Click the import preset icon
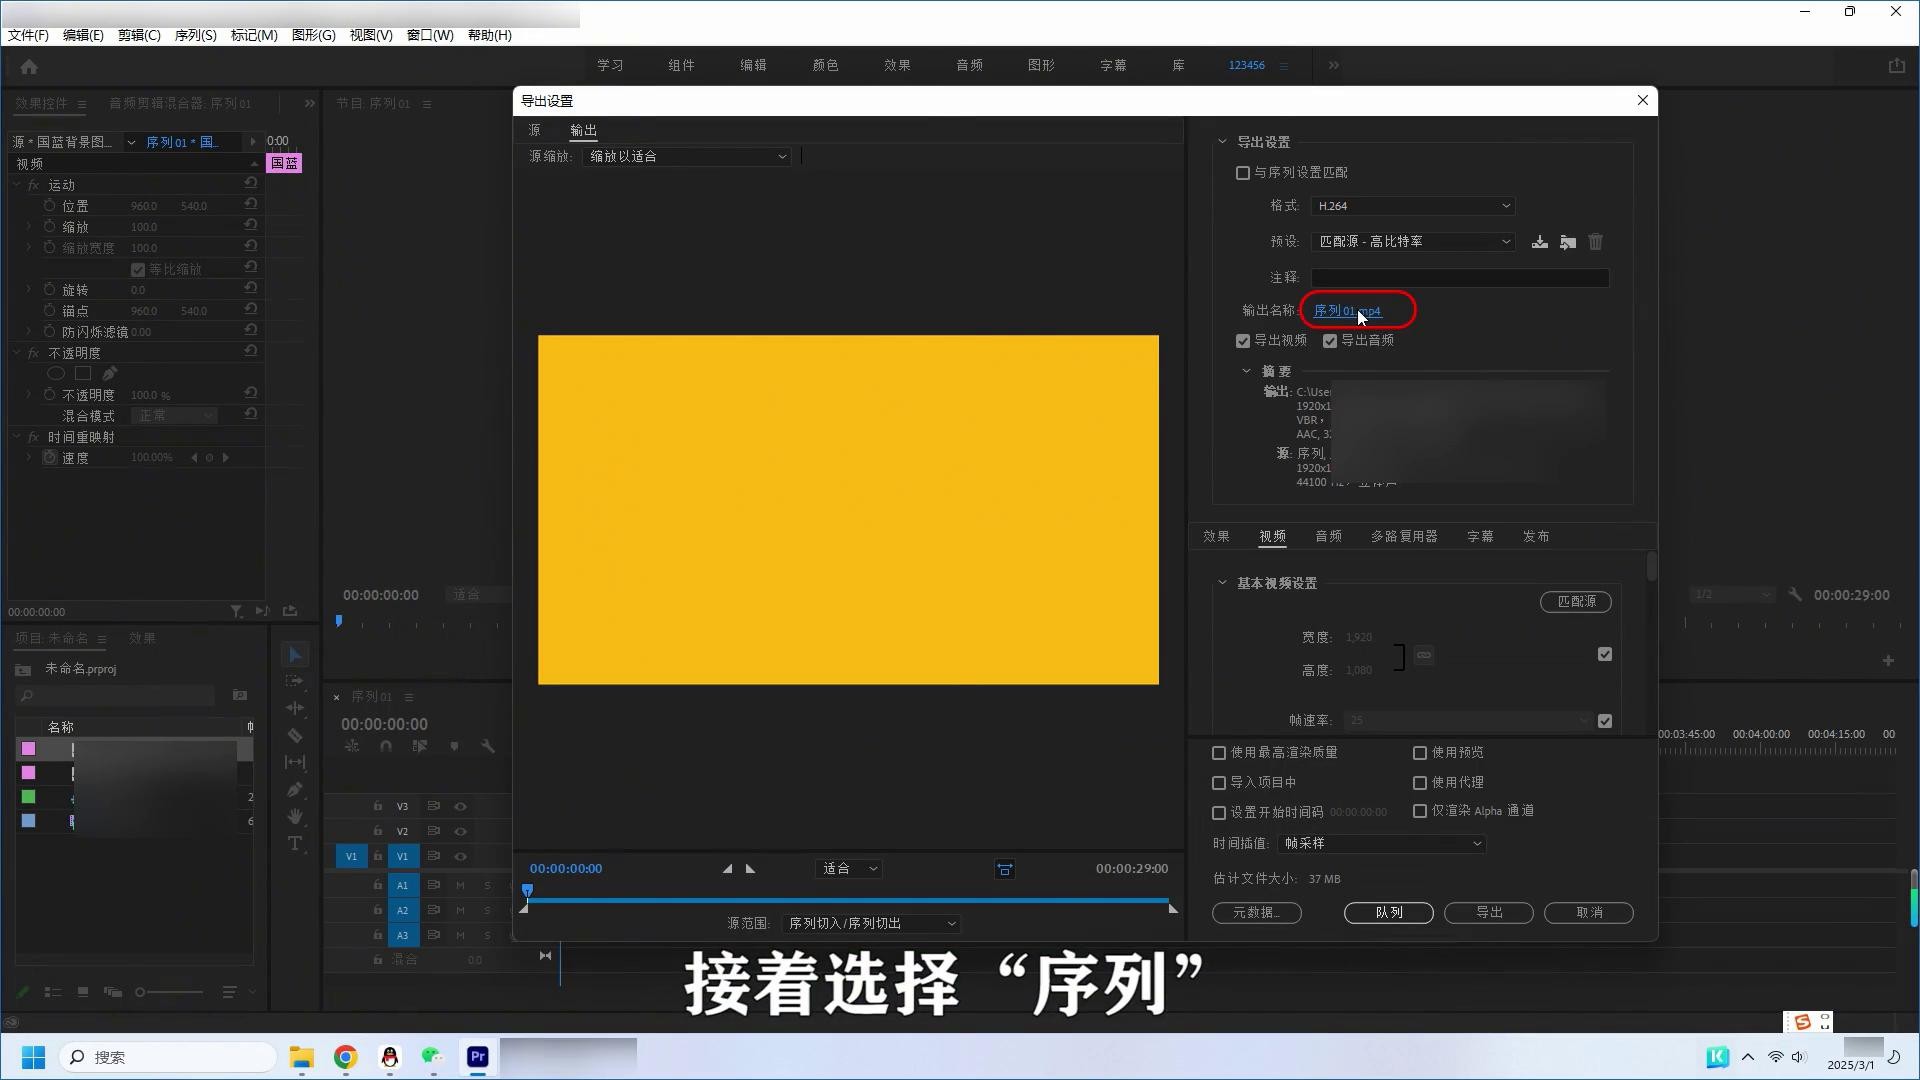Image resolution: width=1920 pixels, height=1080 pixels. pos(1567,242)
